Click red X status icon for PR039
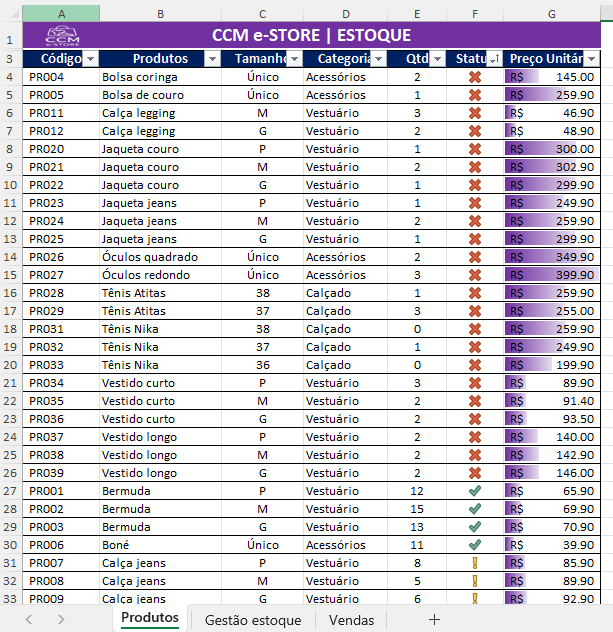Screen dimensions: 613x632 point(475,473)
